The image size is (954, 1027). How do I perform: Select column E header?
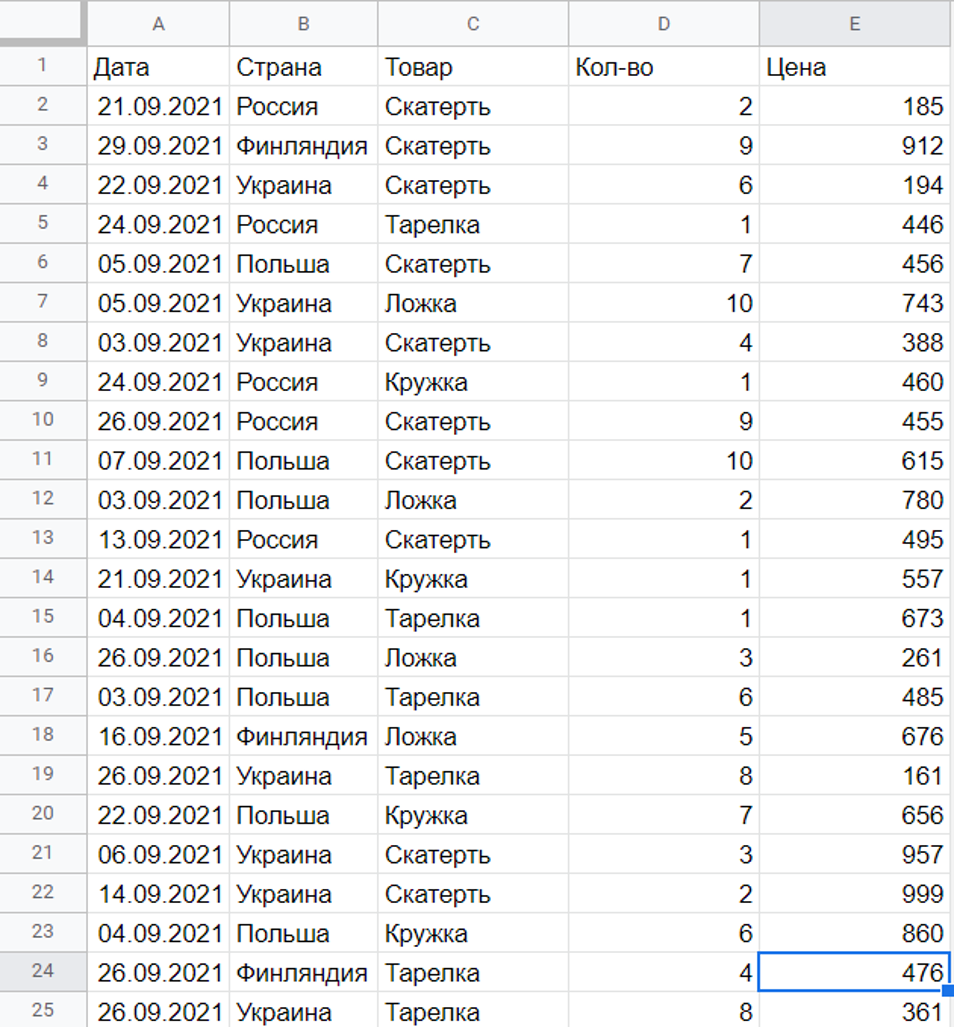pyautogui.click(x=854, y=24)
